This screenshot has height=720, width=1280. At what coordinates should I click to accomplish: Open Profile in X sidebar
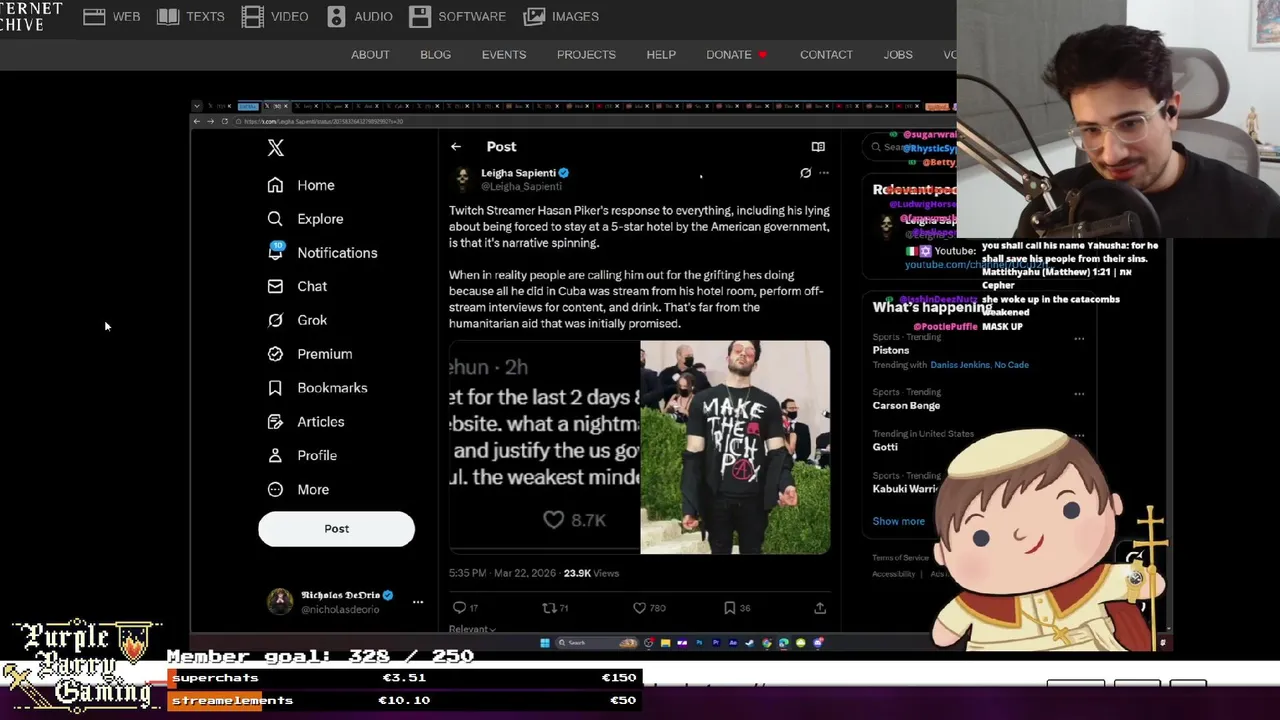[301, 456]
